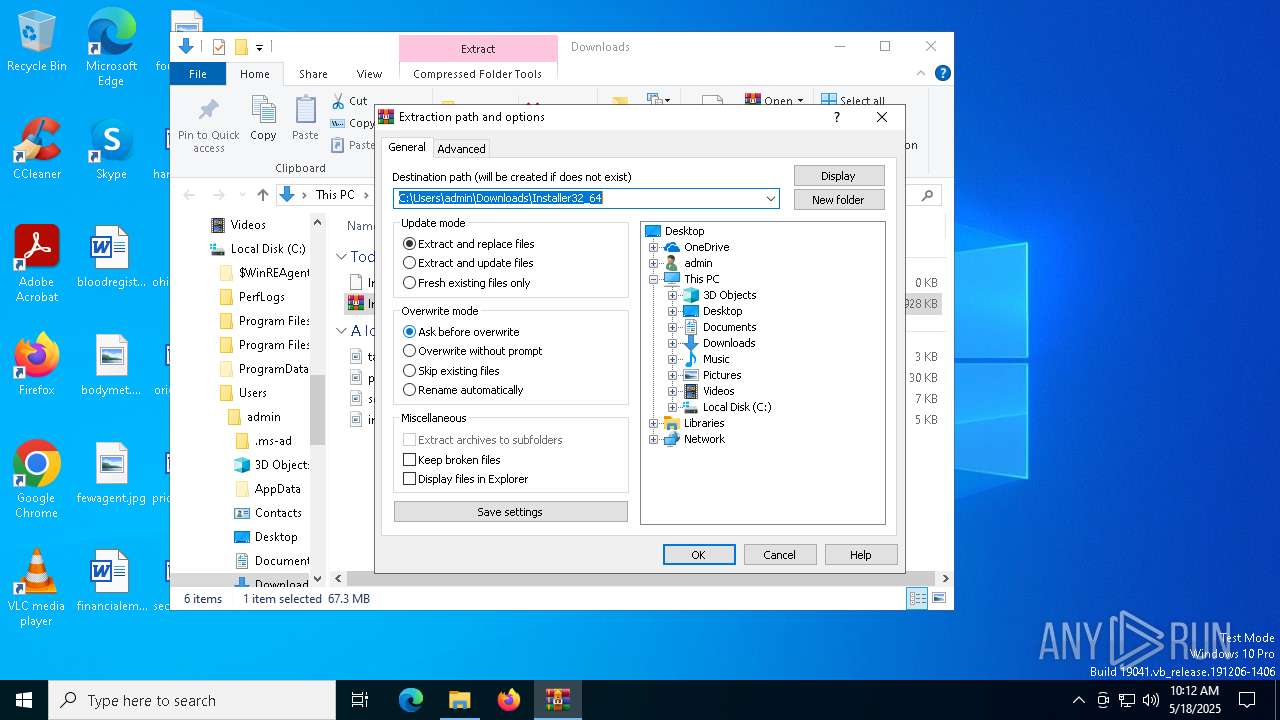The width and height of the screenshot is (1280, 720).
Task: Collapse the This PC tree node
Action: [654, 279]
